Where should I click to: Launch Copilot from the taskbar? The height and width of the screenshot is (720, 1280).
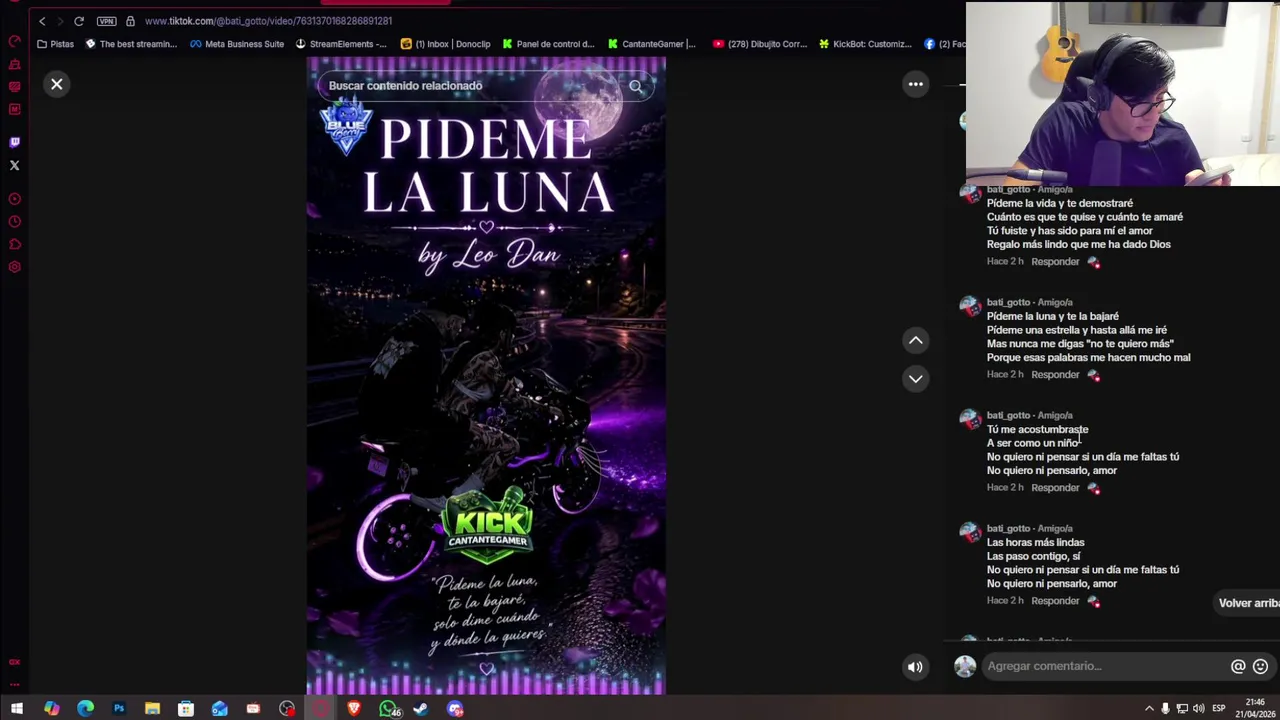coord(51,709)
